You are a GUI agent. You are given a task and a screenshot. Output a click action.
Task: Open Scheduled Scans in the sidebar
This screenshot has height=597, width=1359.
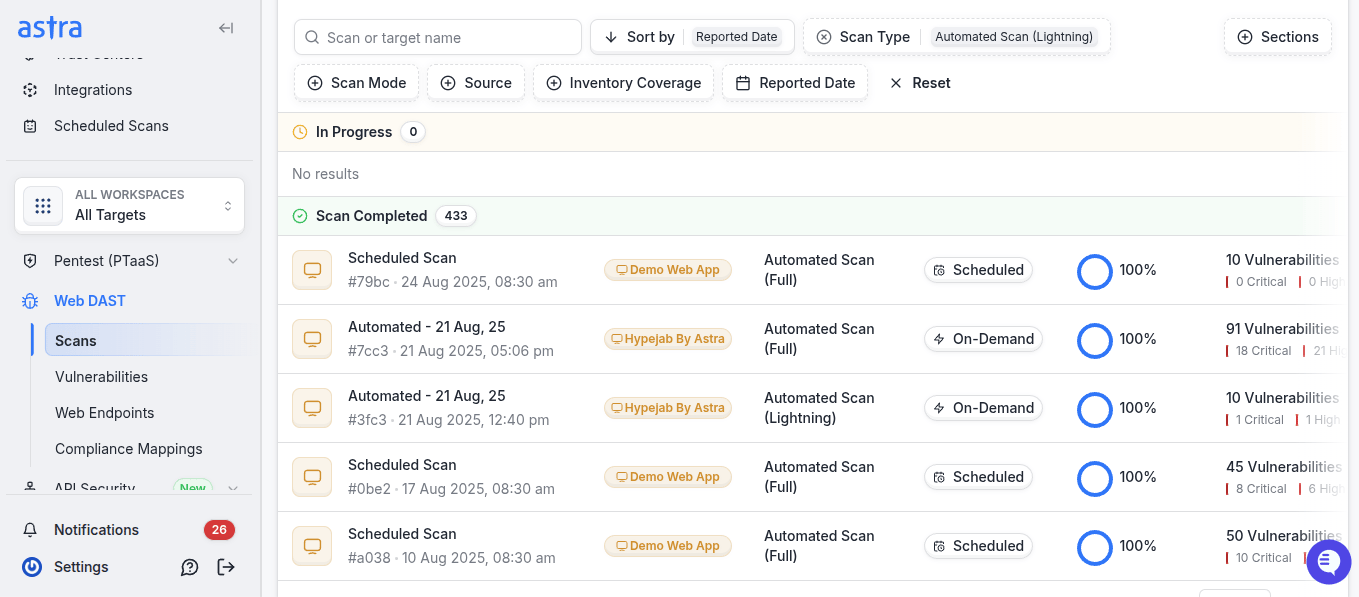111,126
